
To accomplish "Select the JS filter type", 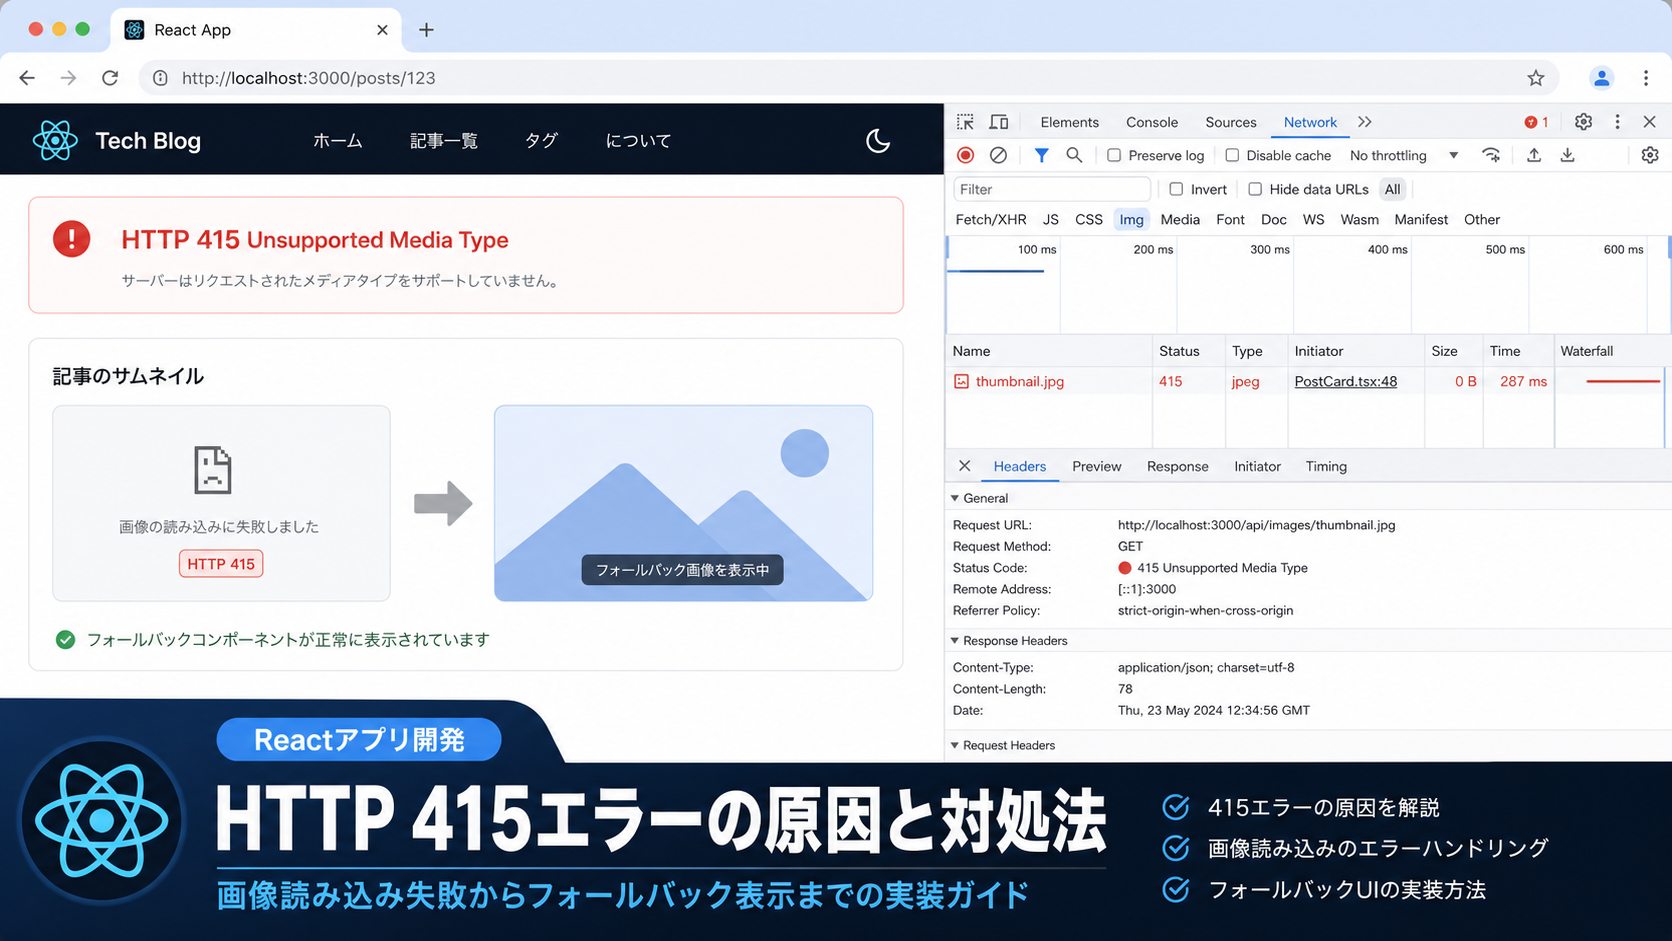I will click(1050, 219).
